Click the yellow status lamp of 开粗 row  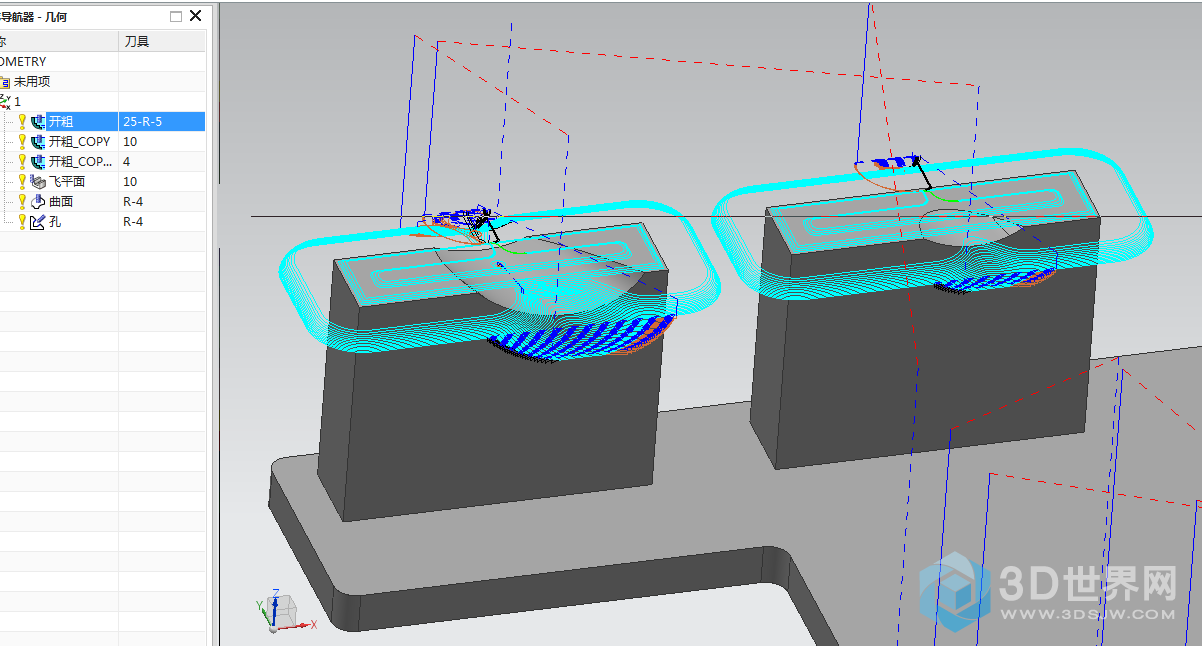[22, 121]
